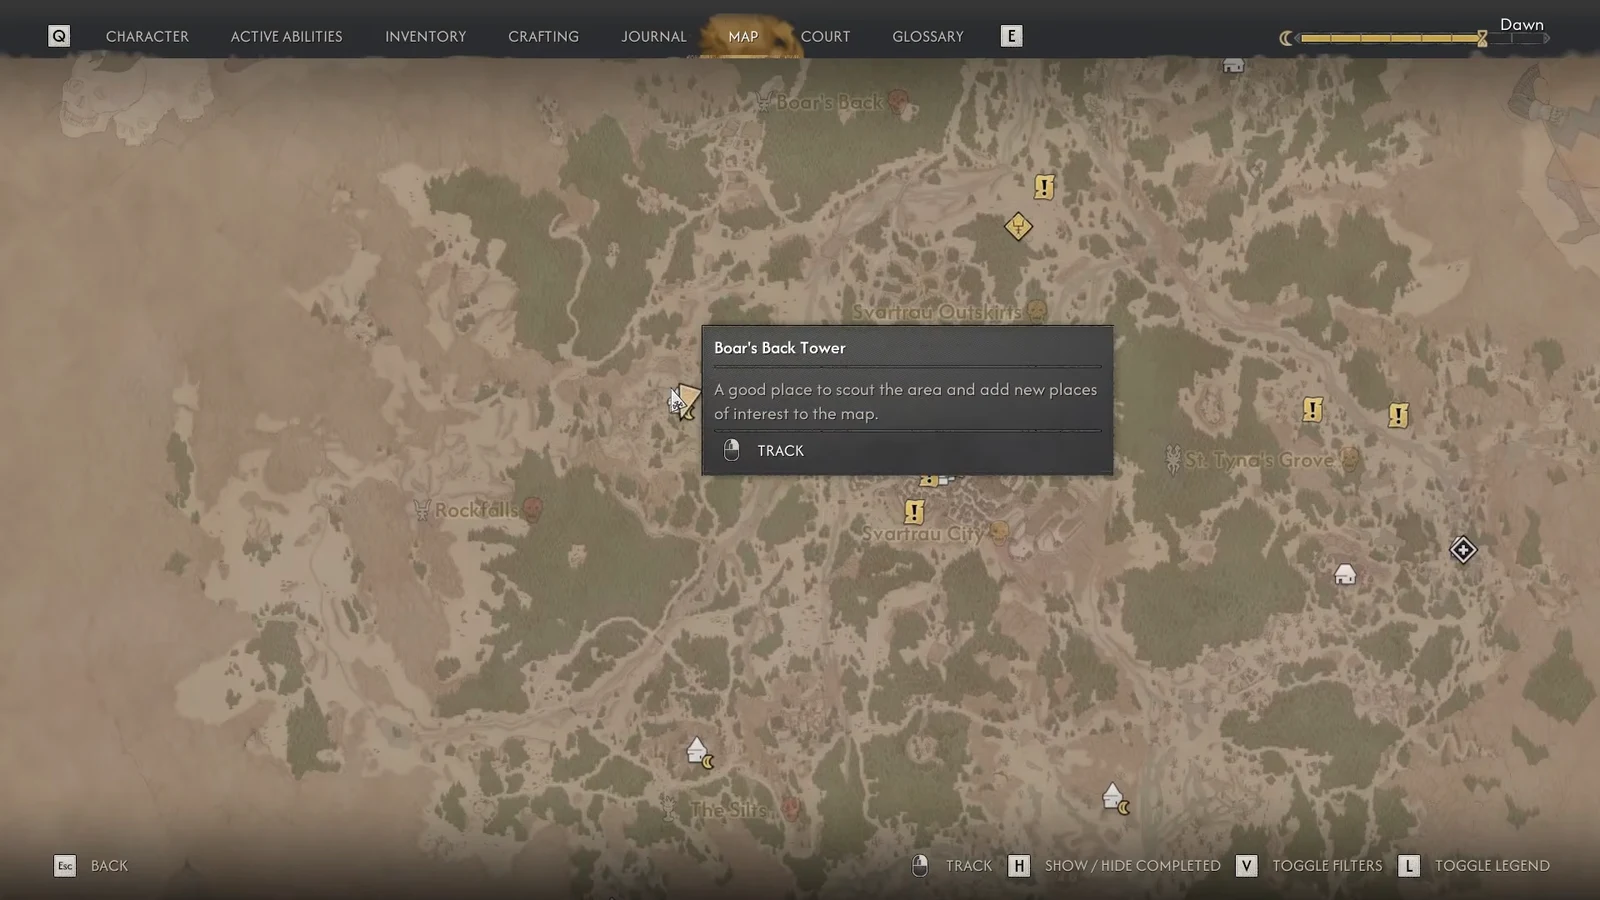The width and height of the screenshot is (1600, 900).
Task: Click the time-of-day progress bar
Action: [x=1423, y=38]
